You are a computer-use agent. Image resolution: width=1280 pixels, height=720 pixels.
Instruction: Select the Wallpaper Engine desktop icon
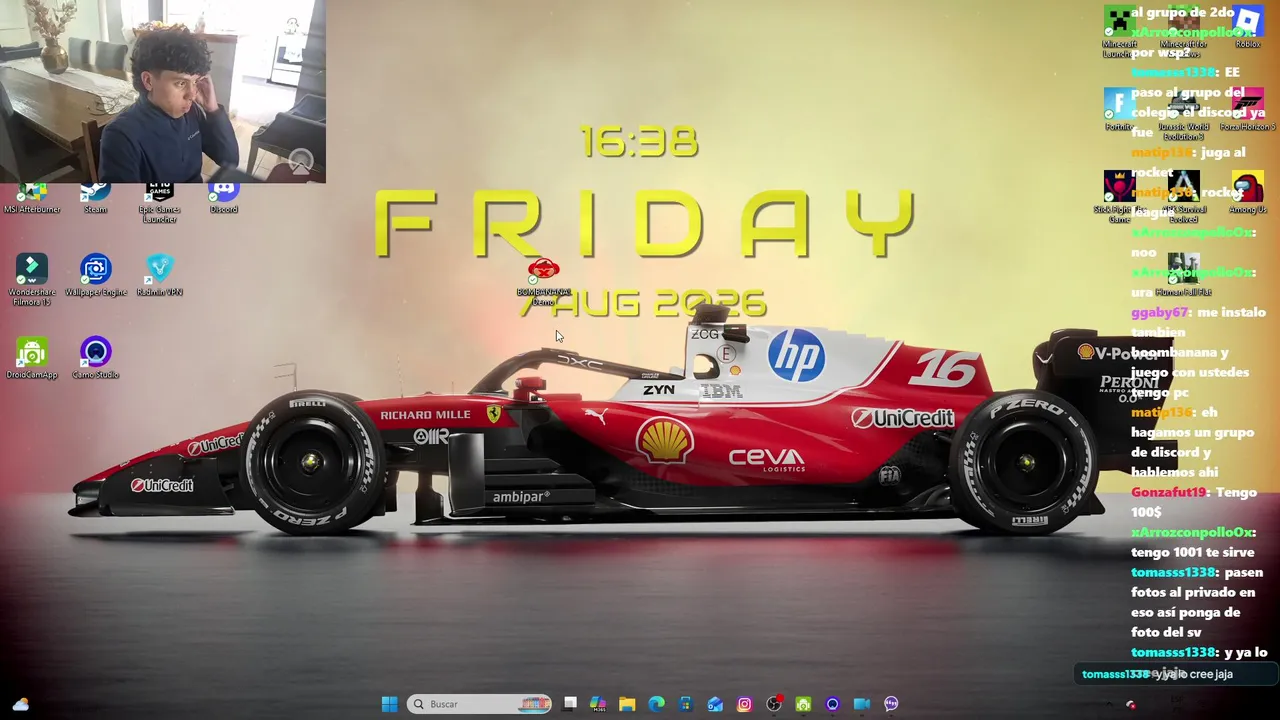coord(96,276)
